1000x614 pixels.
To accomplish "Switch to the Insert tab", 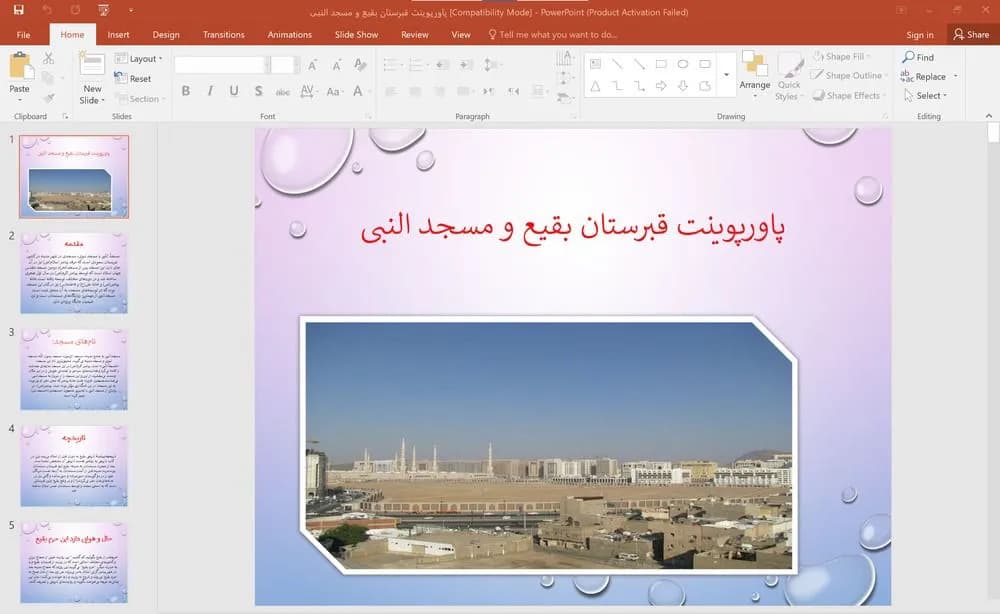I will [118, 35].
